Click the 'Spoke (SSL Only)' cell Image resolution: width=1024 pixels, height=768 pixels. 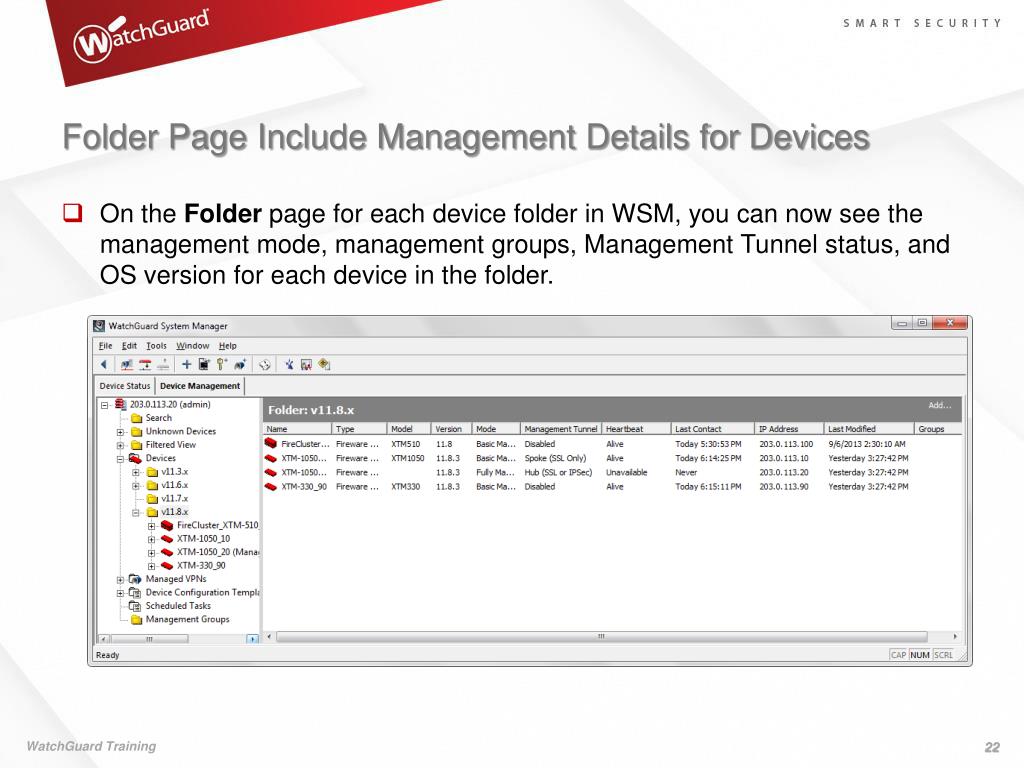[x=555, y=458]
